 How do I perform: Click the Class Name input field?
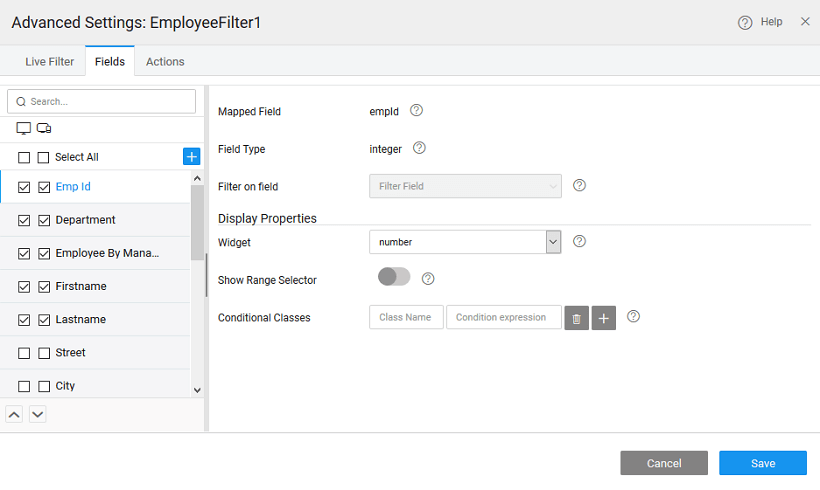click(406, 317)
